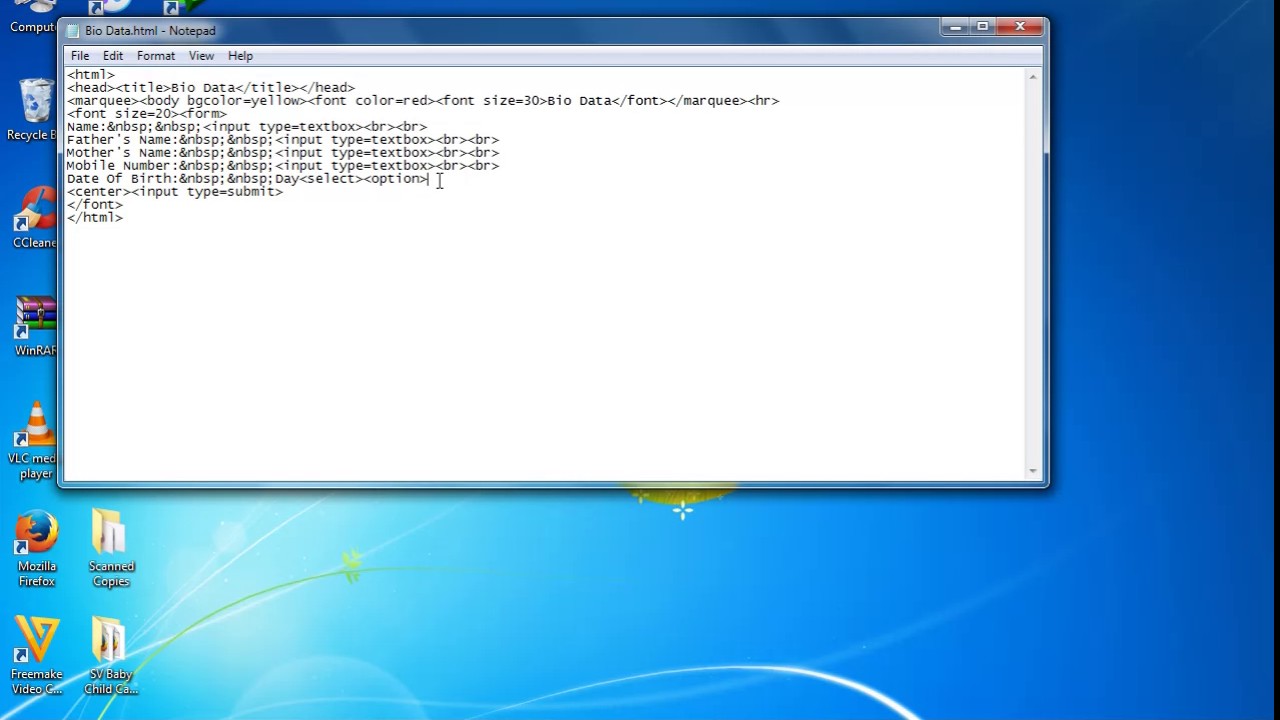Click the closing </font> tag line

tap(95, 205)
